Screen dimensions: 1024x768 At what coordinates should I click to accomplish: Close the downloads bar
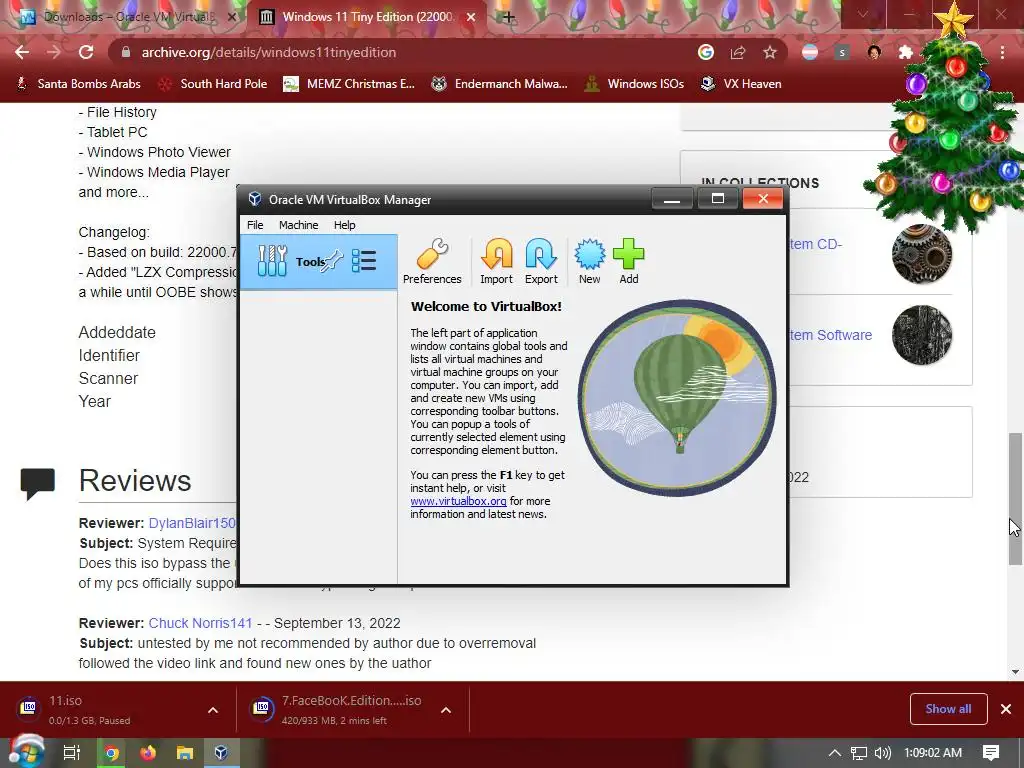click(x=1006, y=709)
